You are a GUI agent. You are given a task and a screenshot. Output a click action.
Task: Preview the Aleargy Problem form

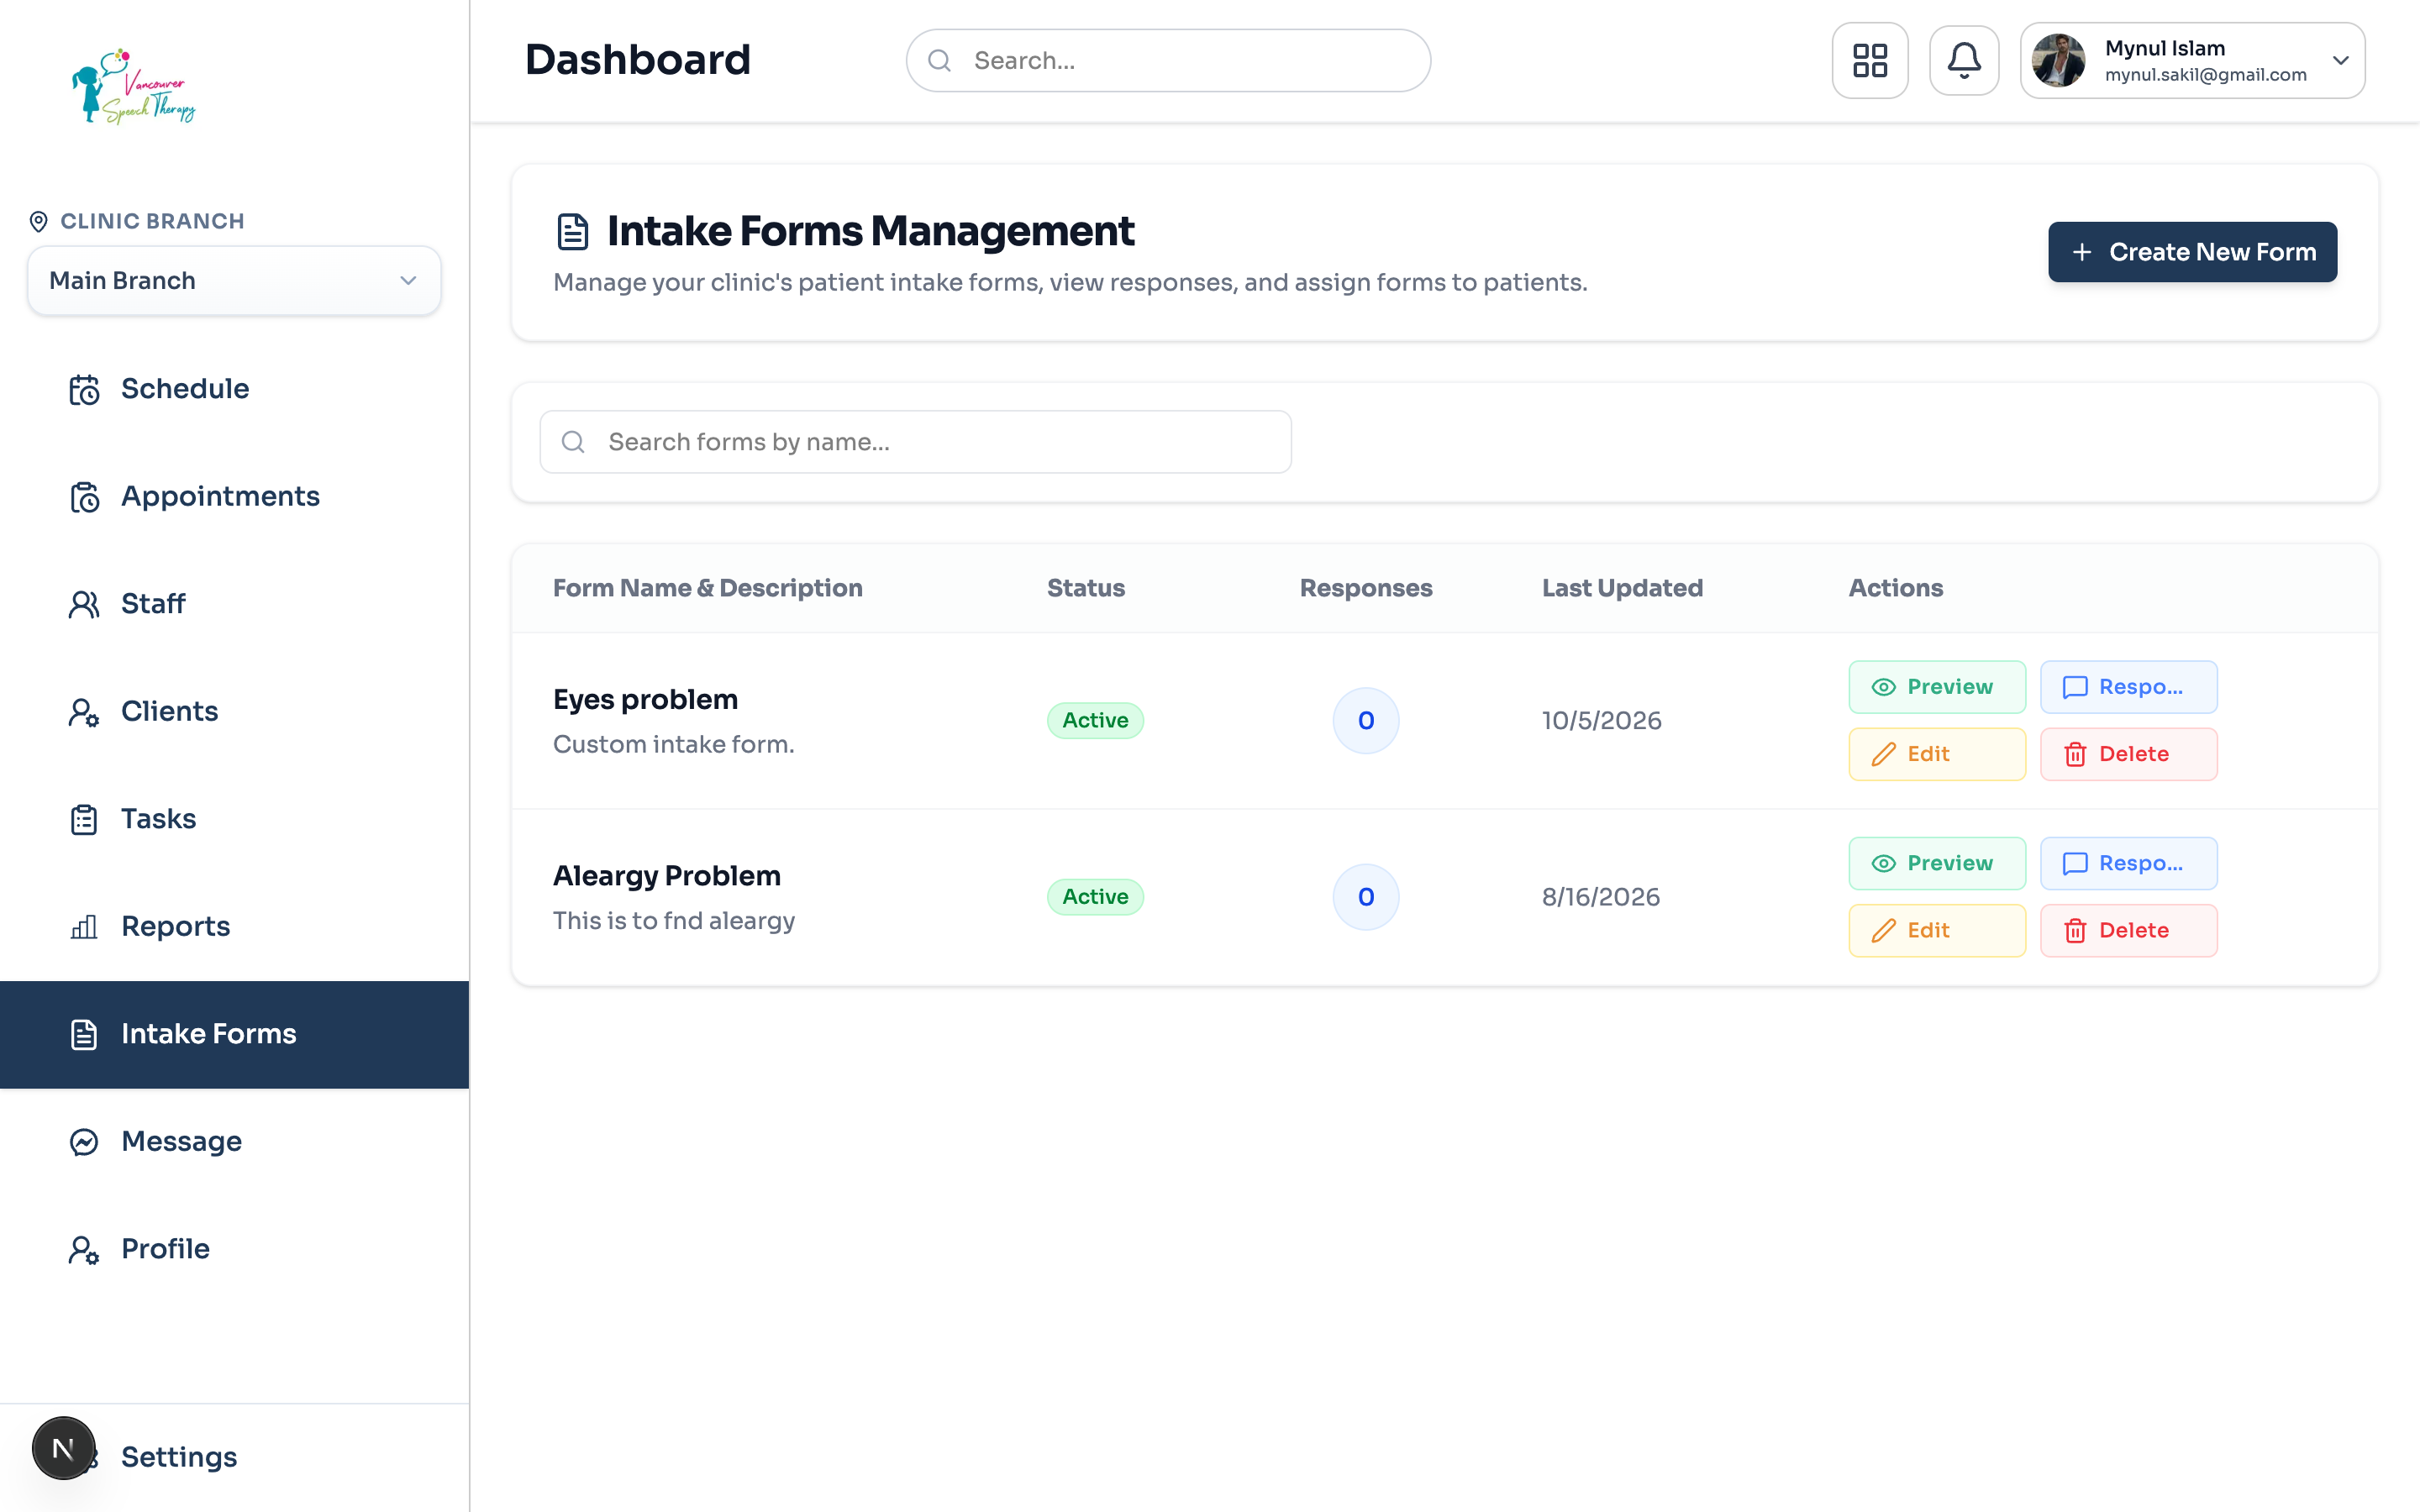pos(1937,863)
